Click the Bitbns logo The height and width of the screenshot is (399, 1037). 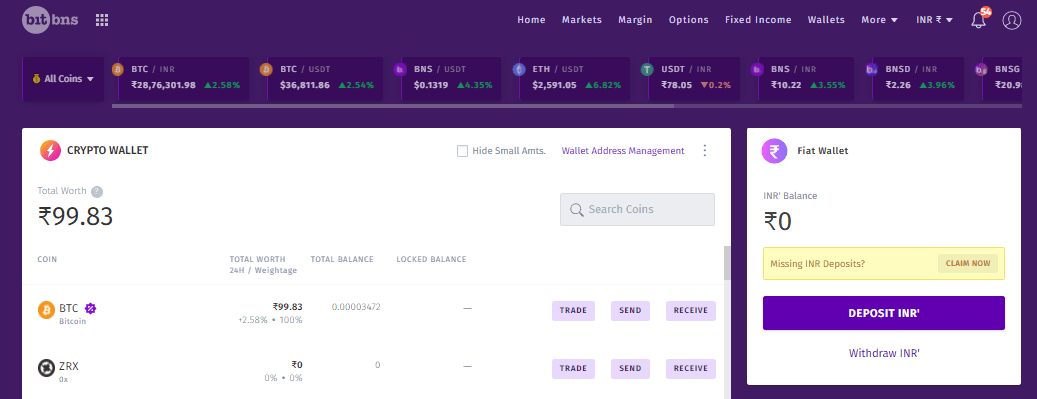(x=50, y=20)
